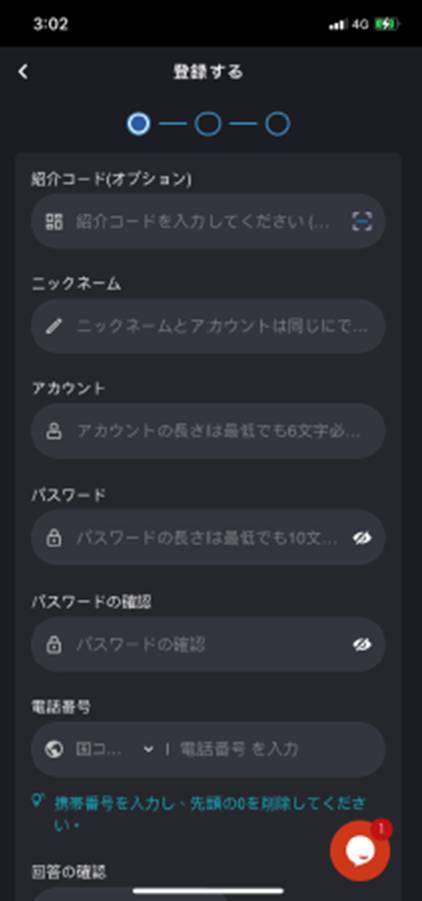Select the first registration step circle

139,124
